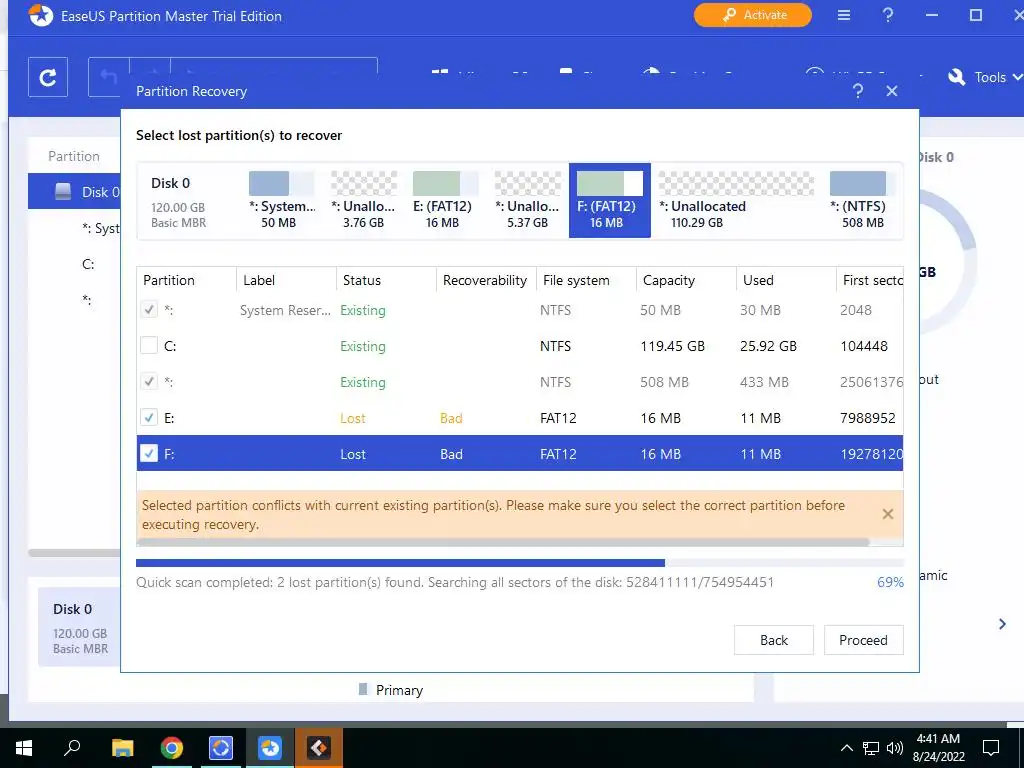Screen dimensions: 1024x768
Task: Show hidden system tray icons
Action: (846, 748)
